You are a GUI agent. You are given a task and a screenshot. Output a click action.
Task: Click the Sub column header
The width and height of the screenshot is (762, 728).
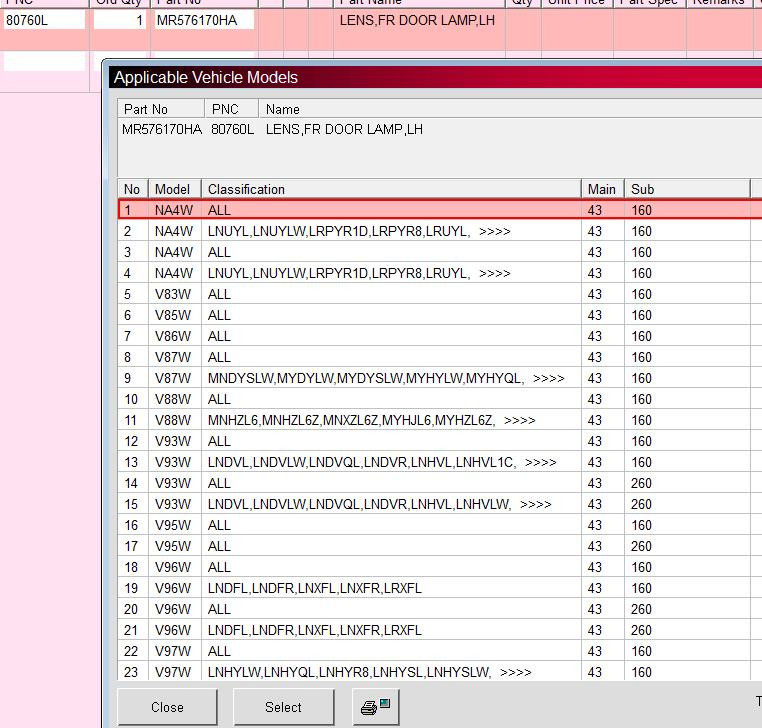tap(686, 189)
